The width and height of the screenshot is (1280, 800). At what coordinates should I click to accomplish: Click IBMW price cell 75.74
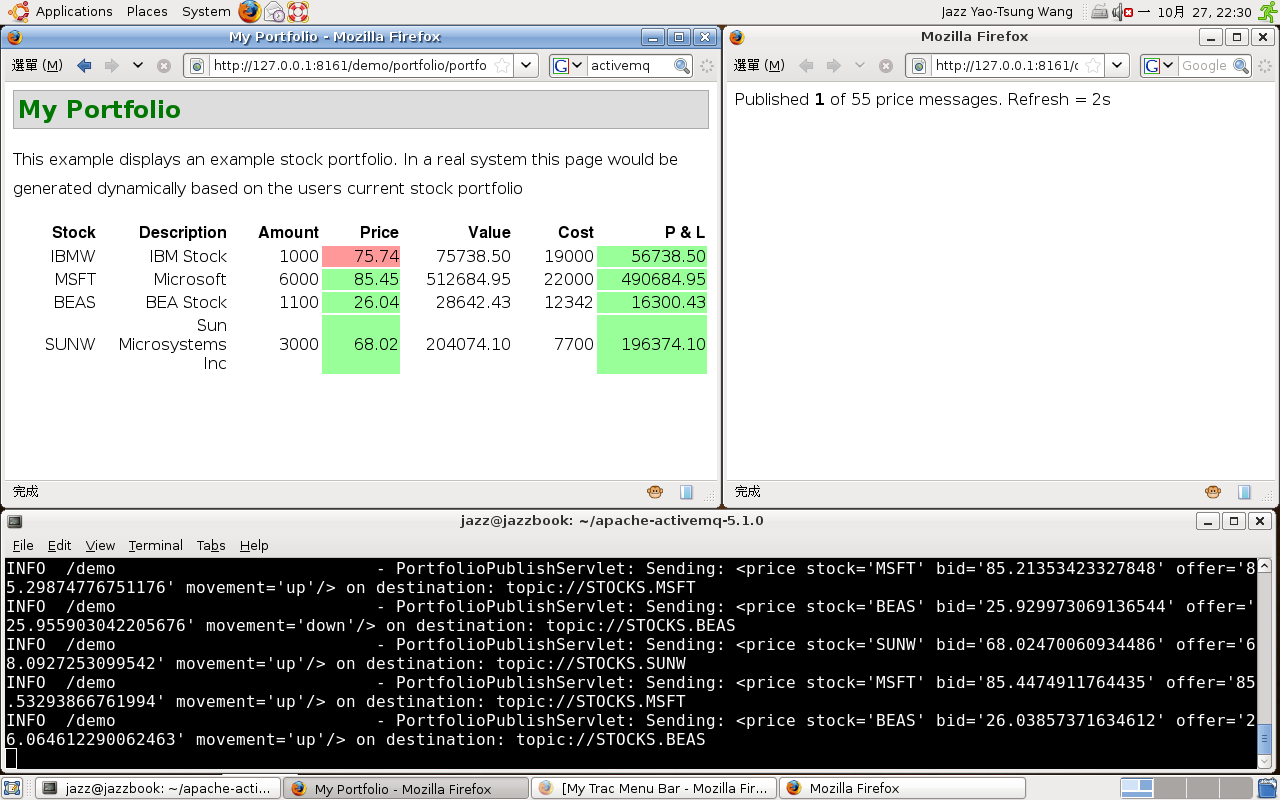[361, 256]
